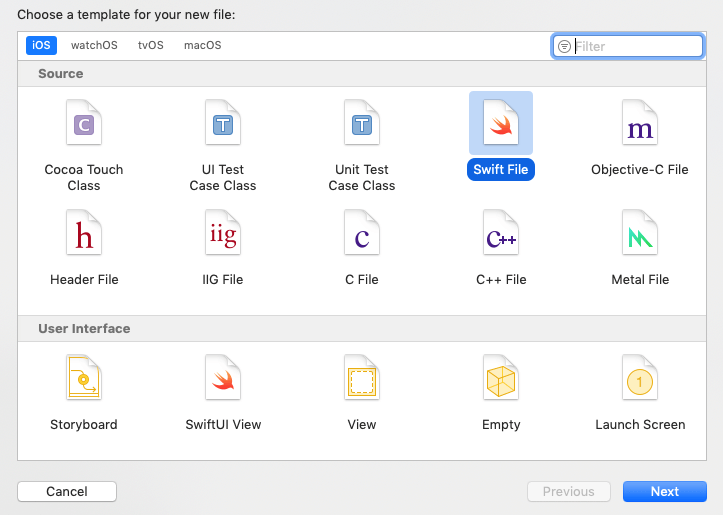Screen dimensions: 723x515
Task: Choose the Storyboard template icon
Action: pyautogui.click(x=84, y=379)
